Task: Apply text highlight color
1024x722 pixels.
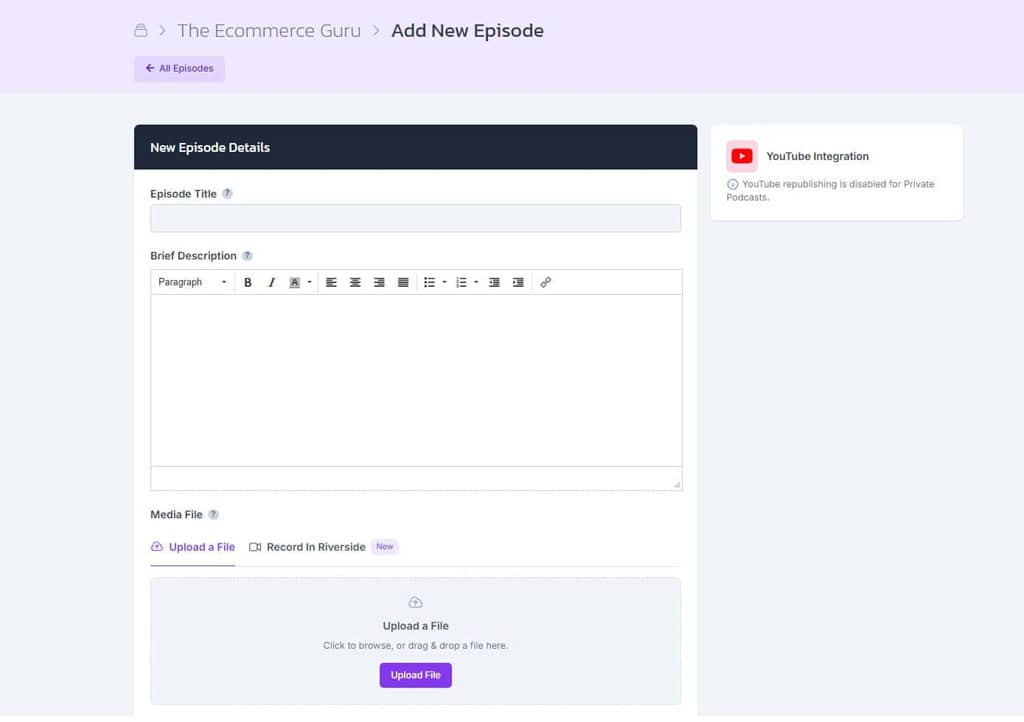Action: pyautogui.click(x=295, y=282)
